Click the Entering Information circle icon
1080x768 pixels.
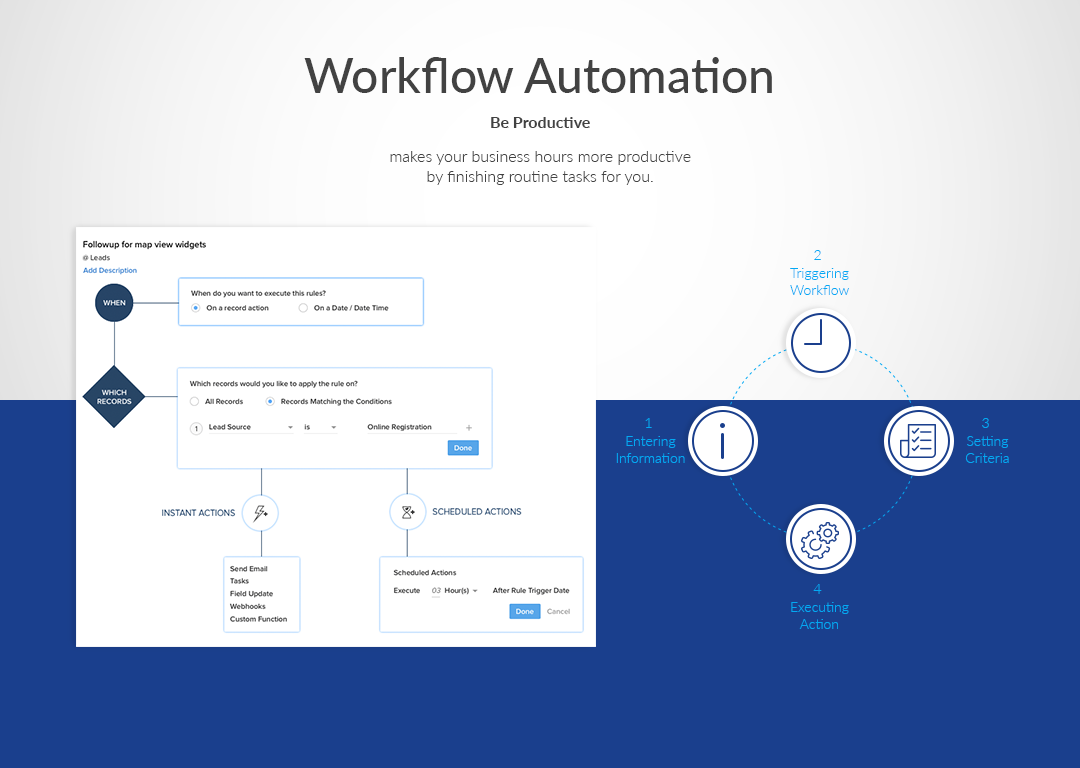tap(723, 441)
